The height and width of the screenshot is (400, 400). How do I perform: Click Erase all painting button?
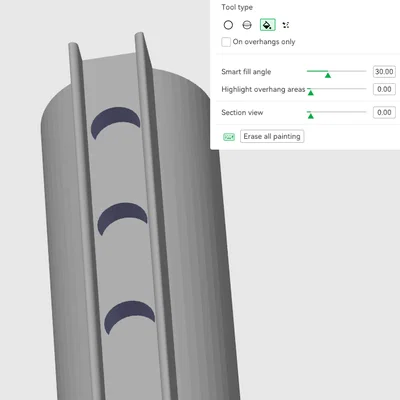click(x=272, y=136)
